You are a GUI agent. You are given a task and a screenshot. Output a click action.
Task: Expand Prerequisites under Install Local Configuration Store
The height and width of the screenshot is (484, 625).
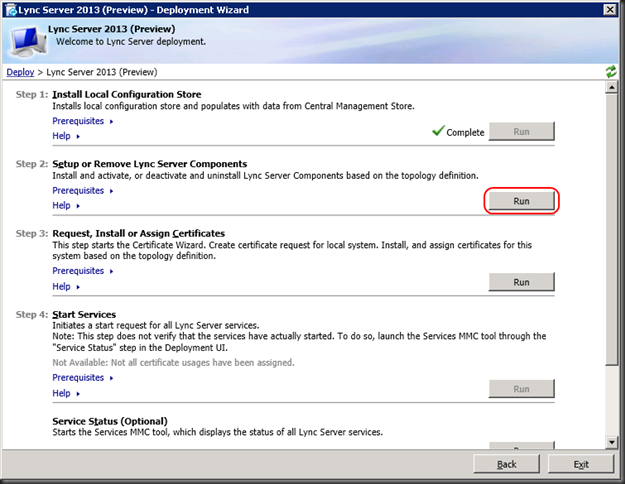[x=83, y=121]
